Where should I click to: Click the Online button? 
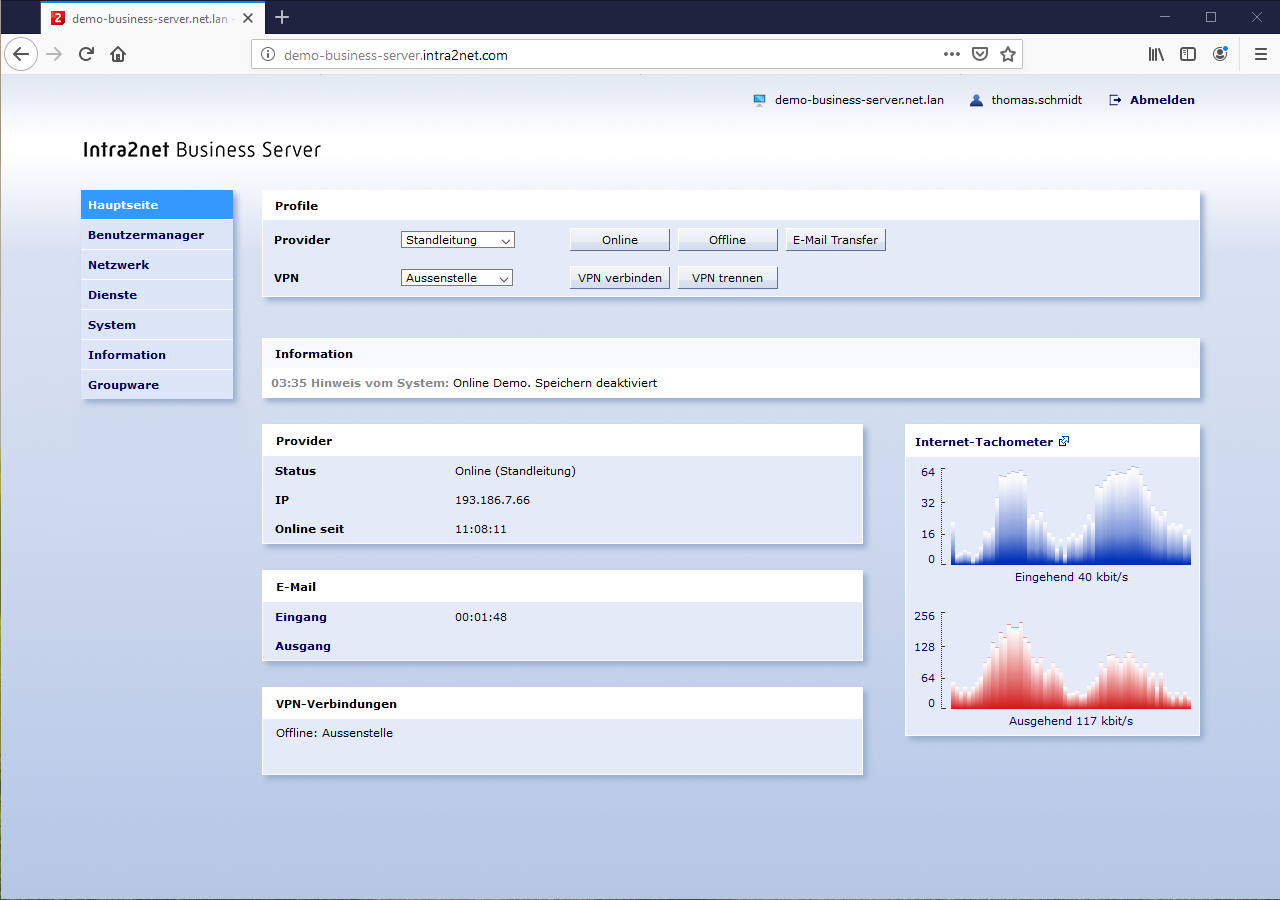620,240
